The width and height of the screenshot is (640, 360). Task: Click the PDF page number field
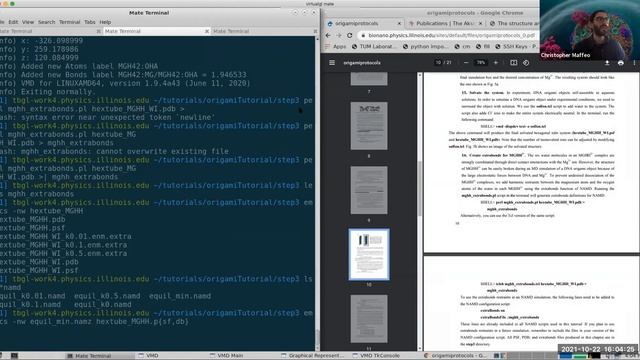(x=438, y=63)
